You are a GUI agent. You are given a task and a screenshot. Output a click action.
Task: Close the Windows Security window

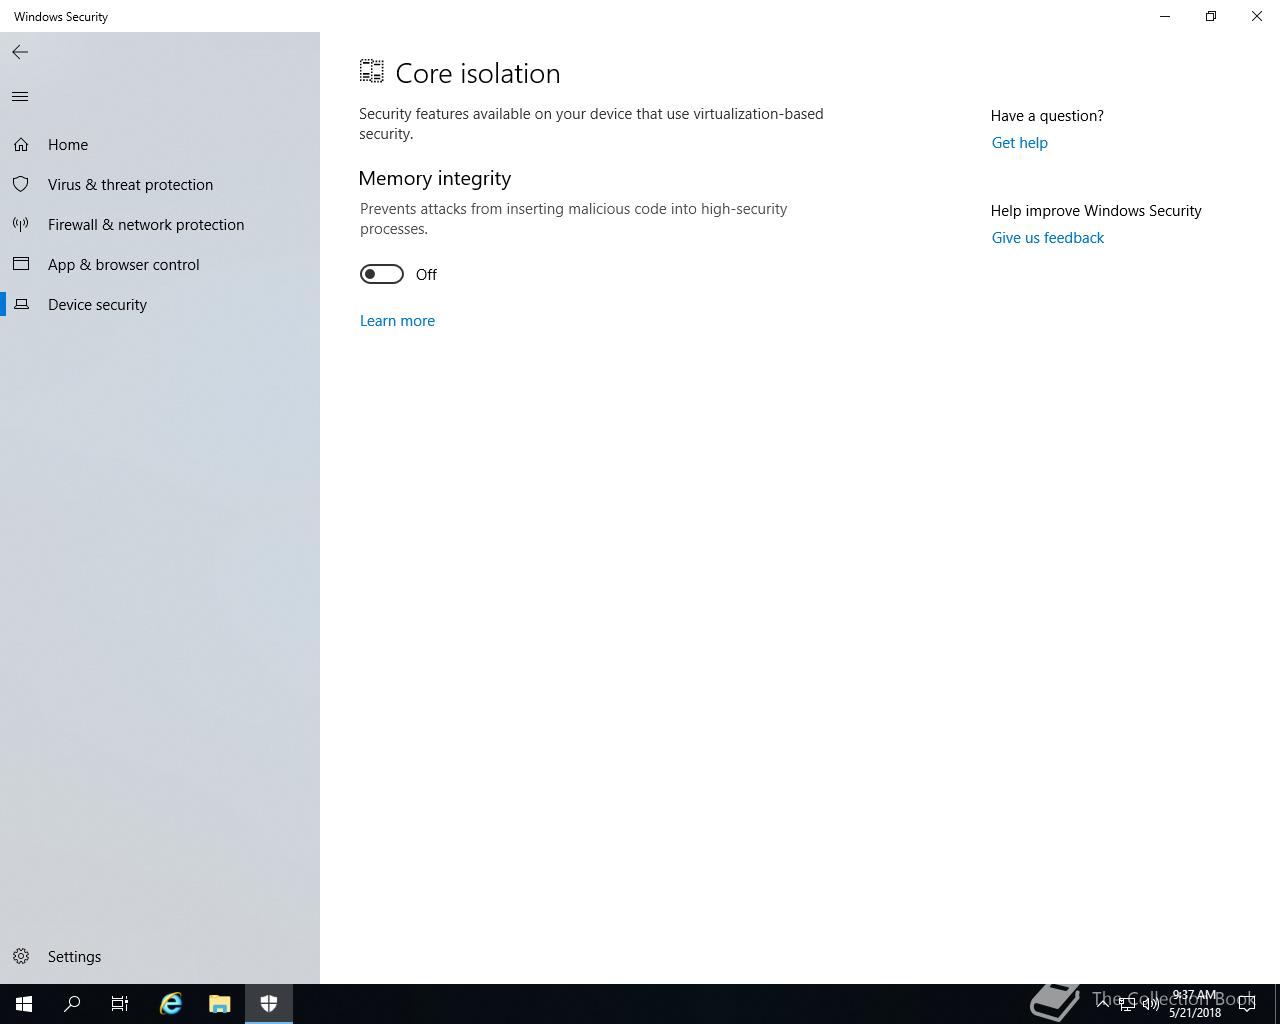1257,16
